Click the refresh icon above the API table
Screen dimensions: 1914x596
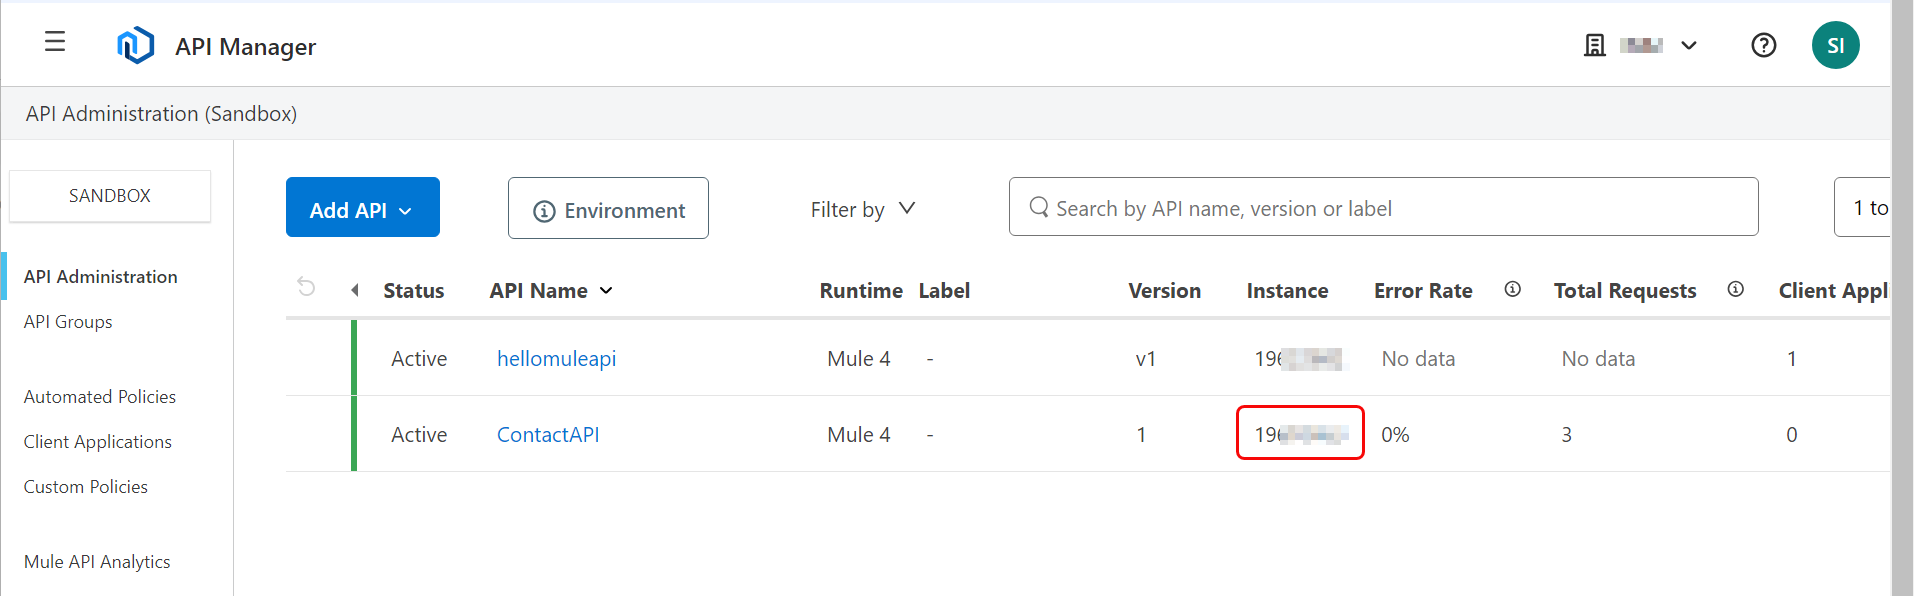tap(305, 287)
